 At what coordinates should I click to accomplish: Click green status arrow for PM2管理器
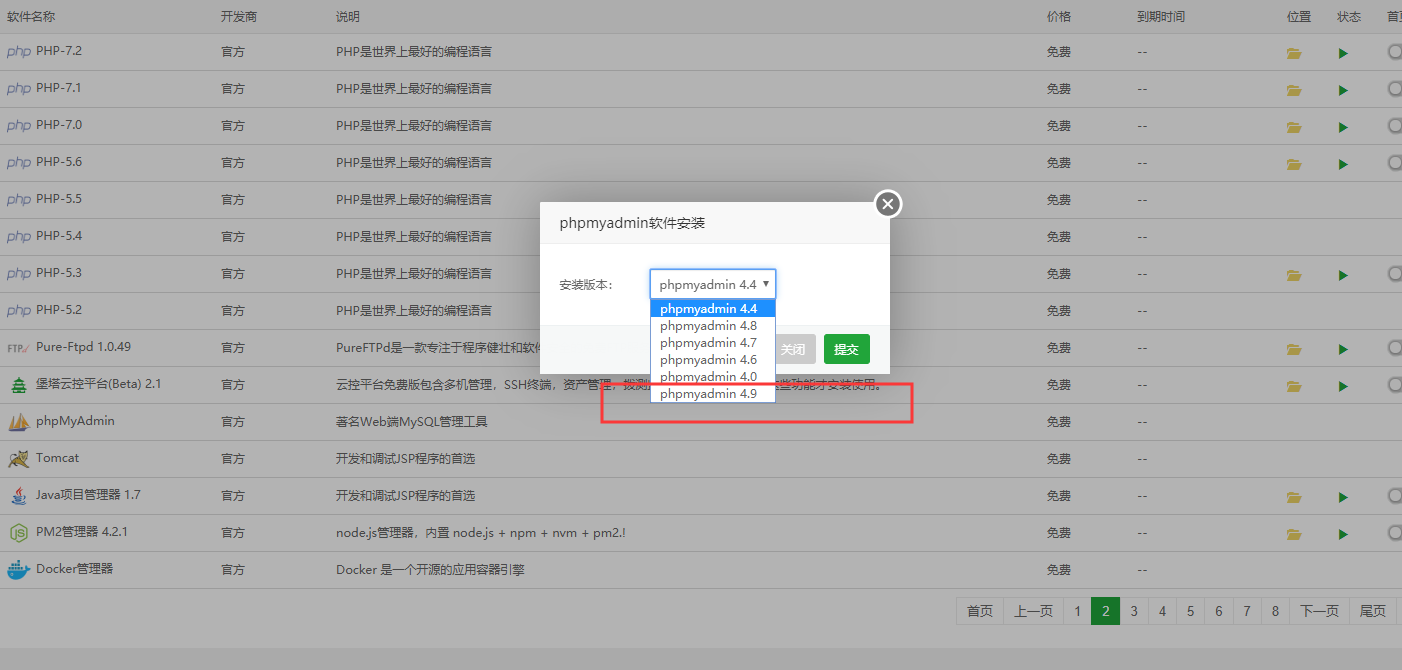(x=1343, y=534)
